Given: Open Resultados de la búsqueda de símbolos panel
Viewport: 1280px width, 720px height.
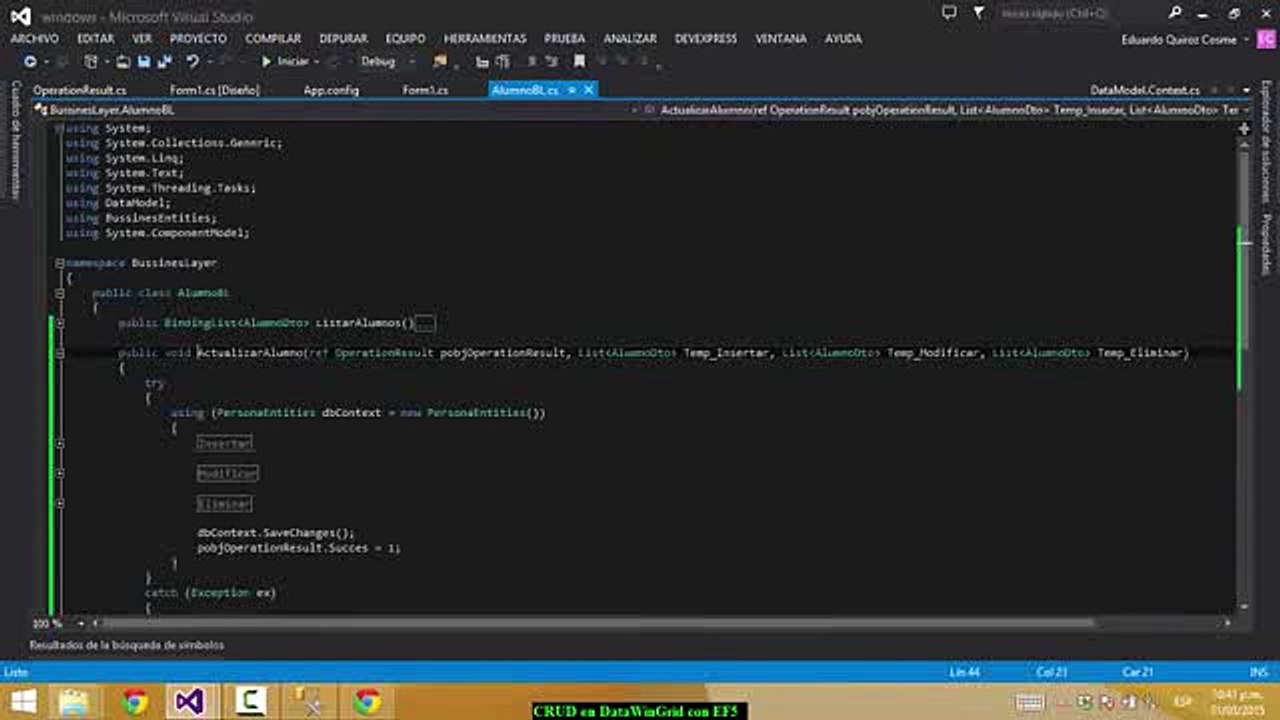Looking at the screenshot, I should point(126,646).
